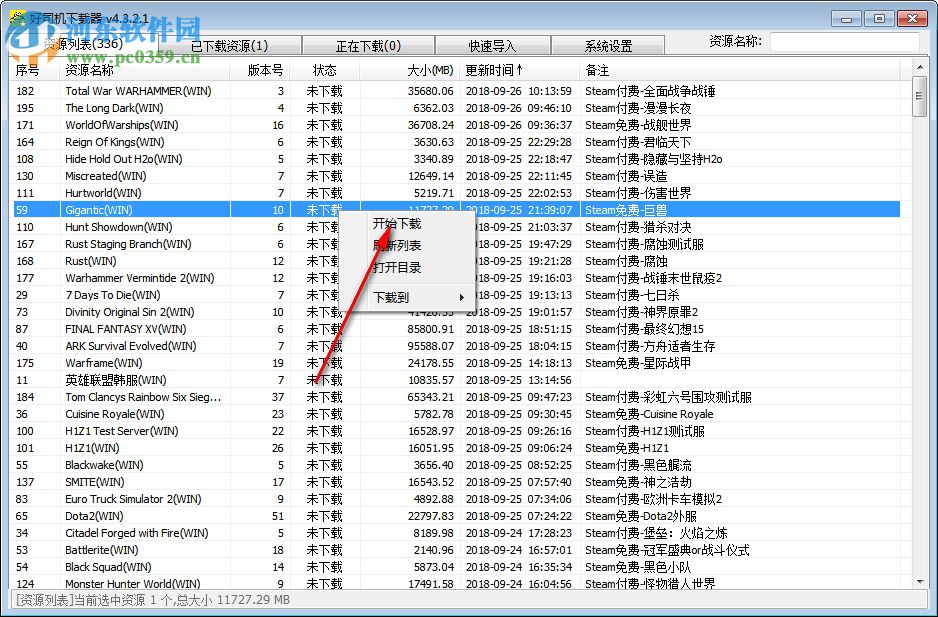938x617 pixels.
Task: Focus the 资源名称 search field
Action: [x=844, y=42]
